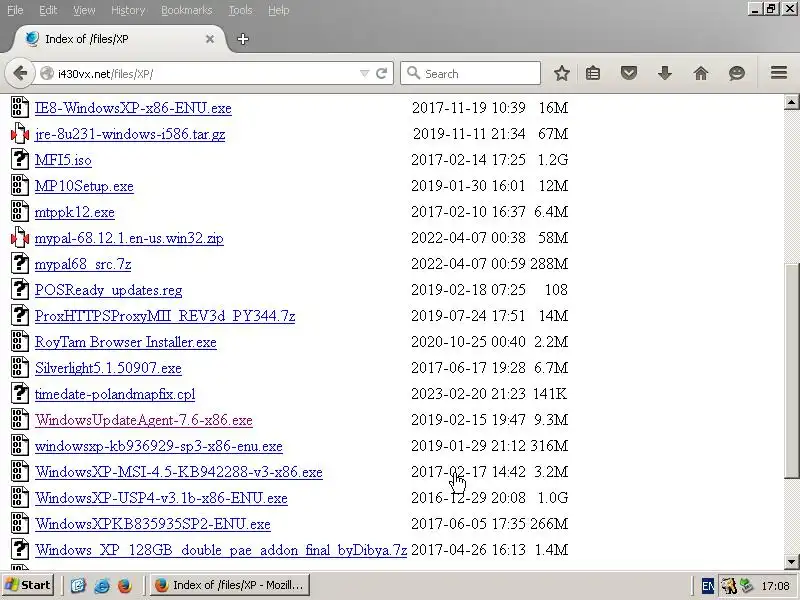Click WindowsXPKB835935SP2-ENU.exe link
Screen dimensions: 800x600
click(153, 524)
